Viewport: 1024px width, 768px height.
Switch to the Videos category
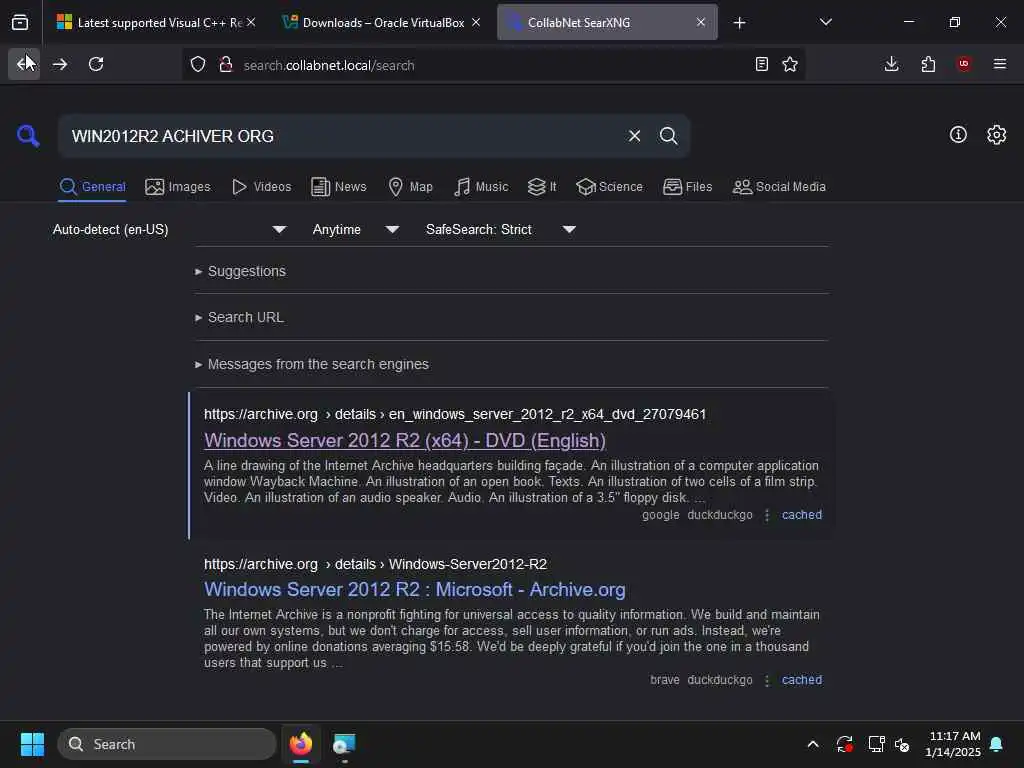261,187
